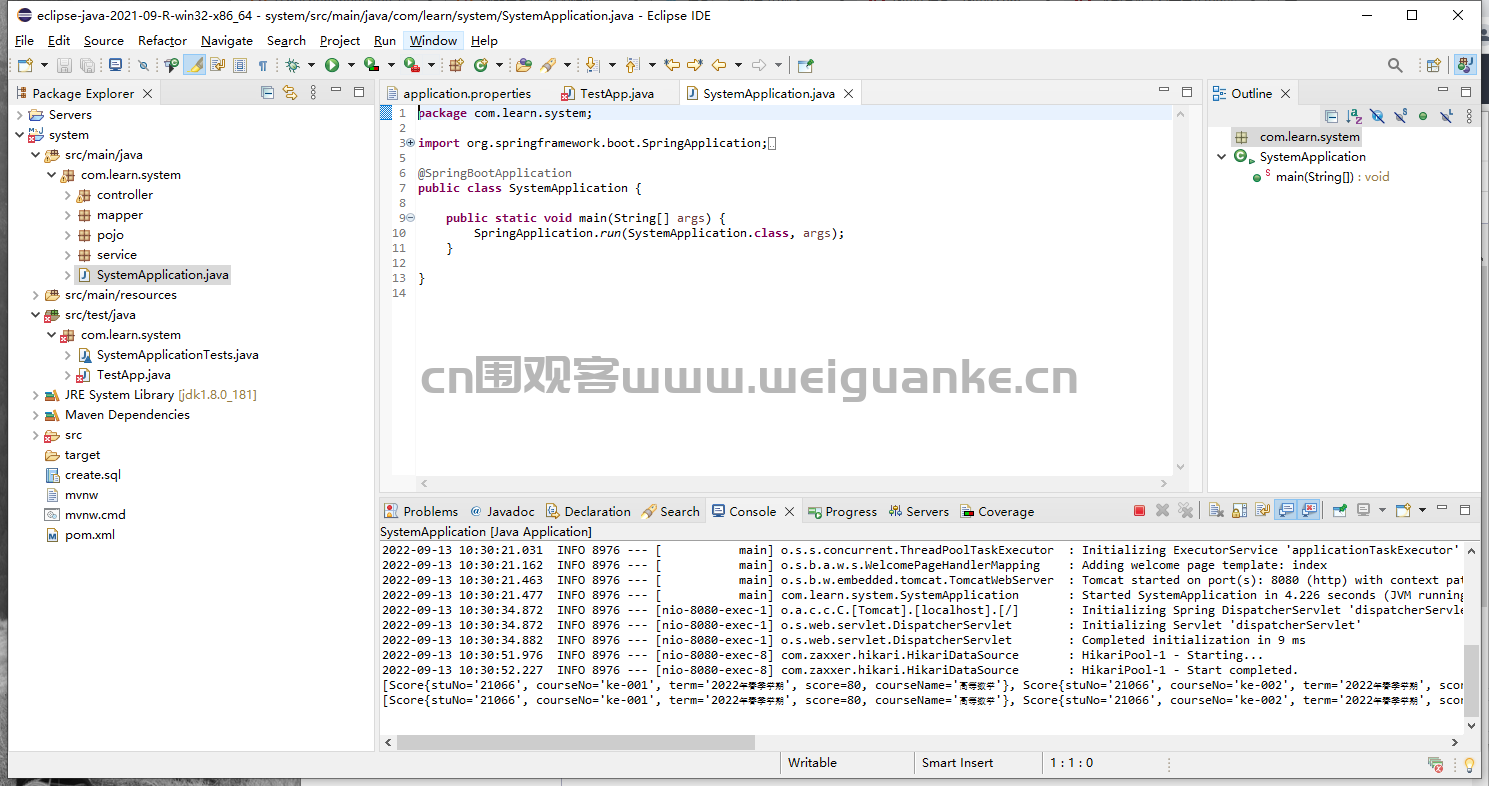Run the application with green play icon

pos(331,65)
